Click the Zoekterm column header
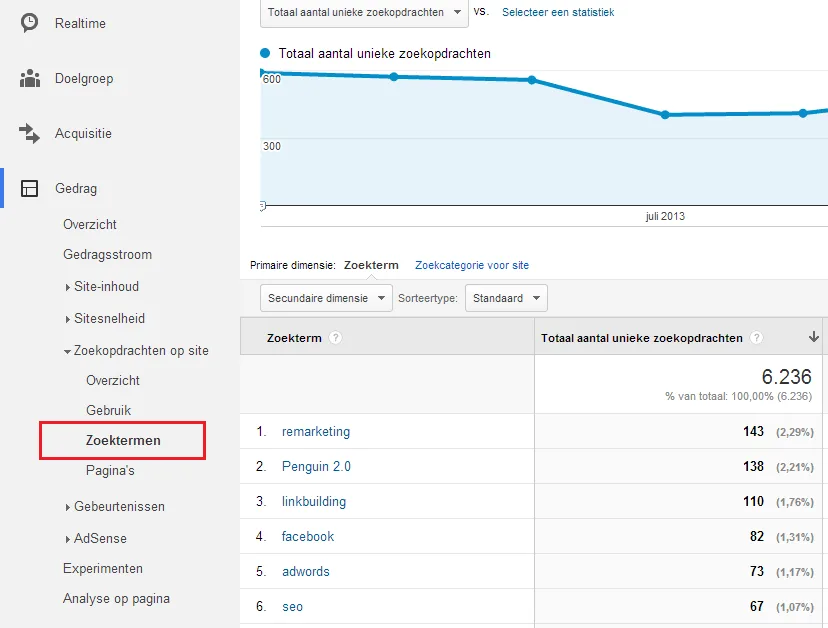This screenshot has height=628, width=828. point(294,338)
